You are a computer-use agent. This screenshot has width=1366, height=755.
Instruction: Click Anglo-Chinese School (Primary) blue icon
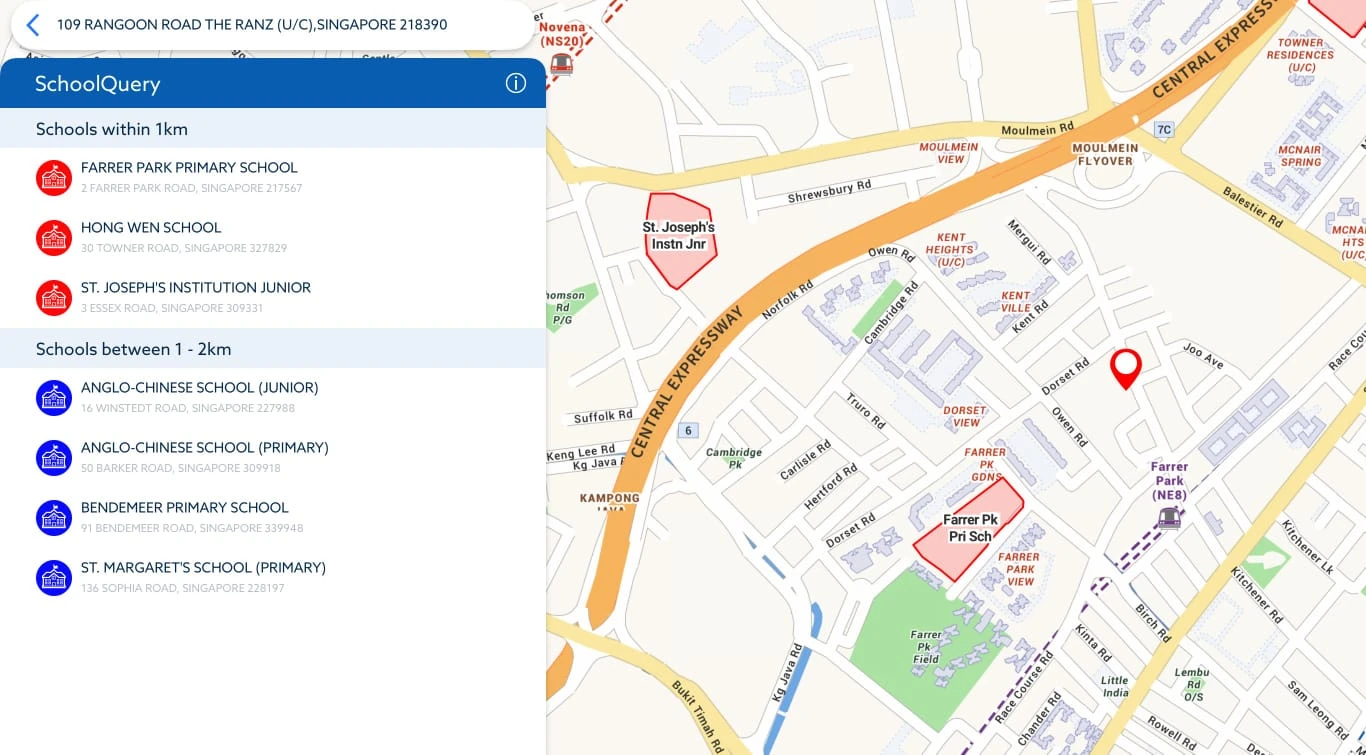tap(54, 458)
